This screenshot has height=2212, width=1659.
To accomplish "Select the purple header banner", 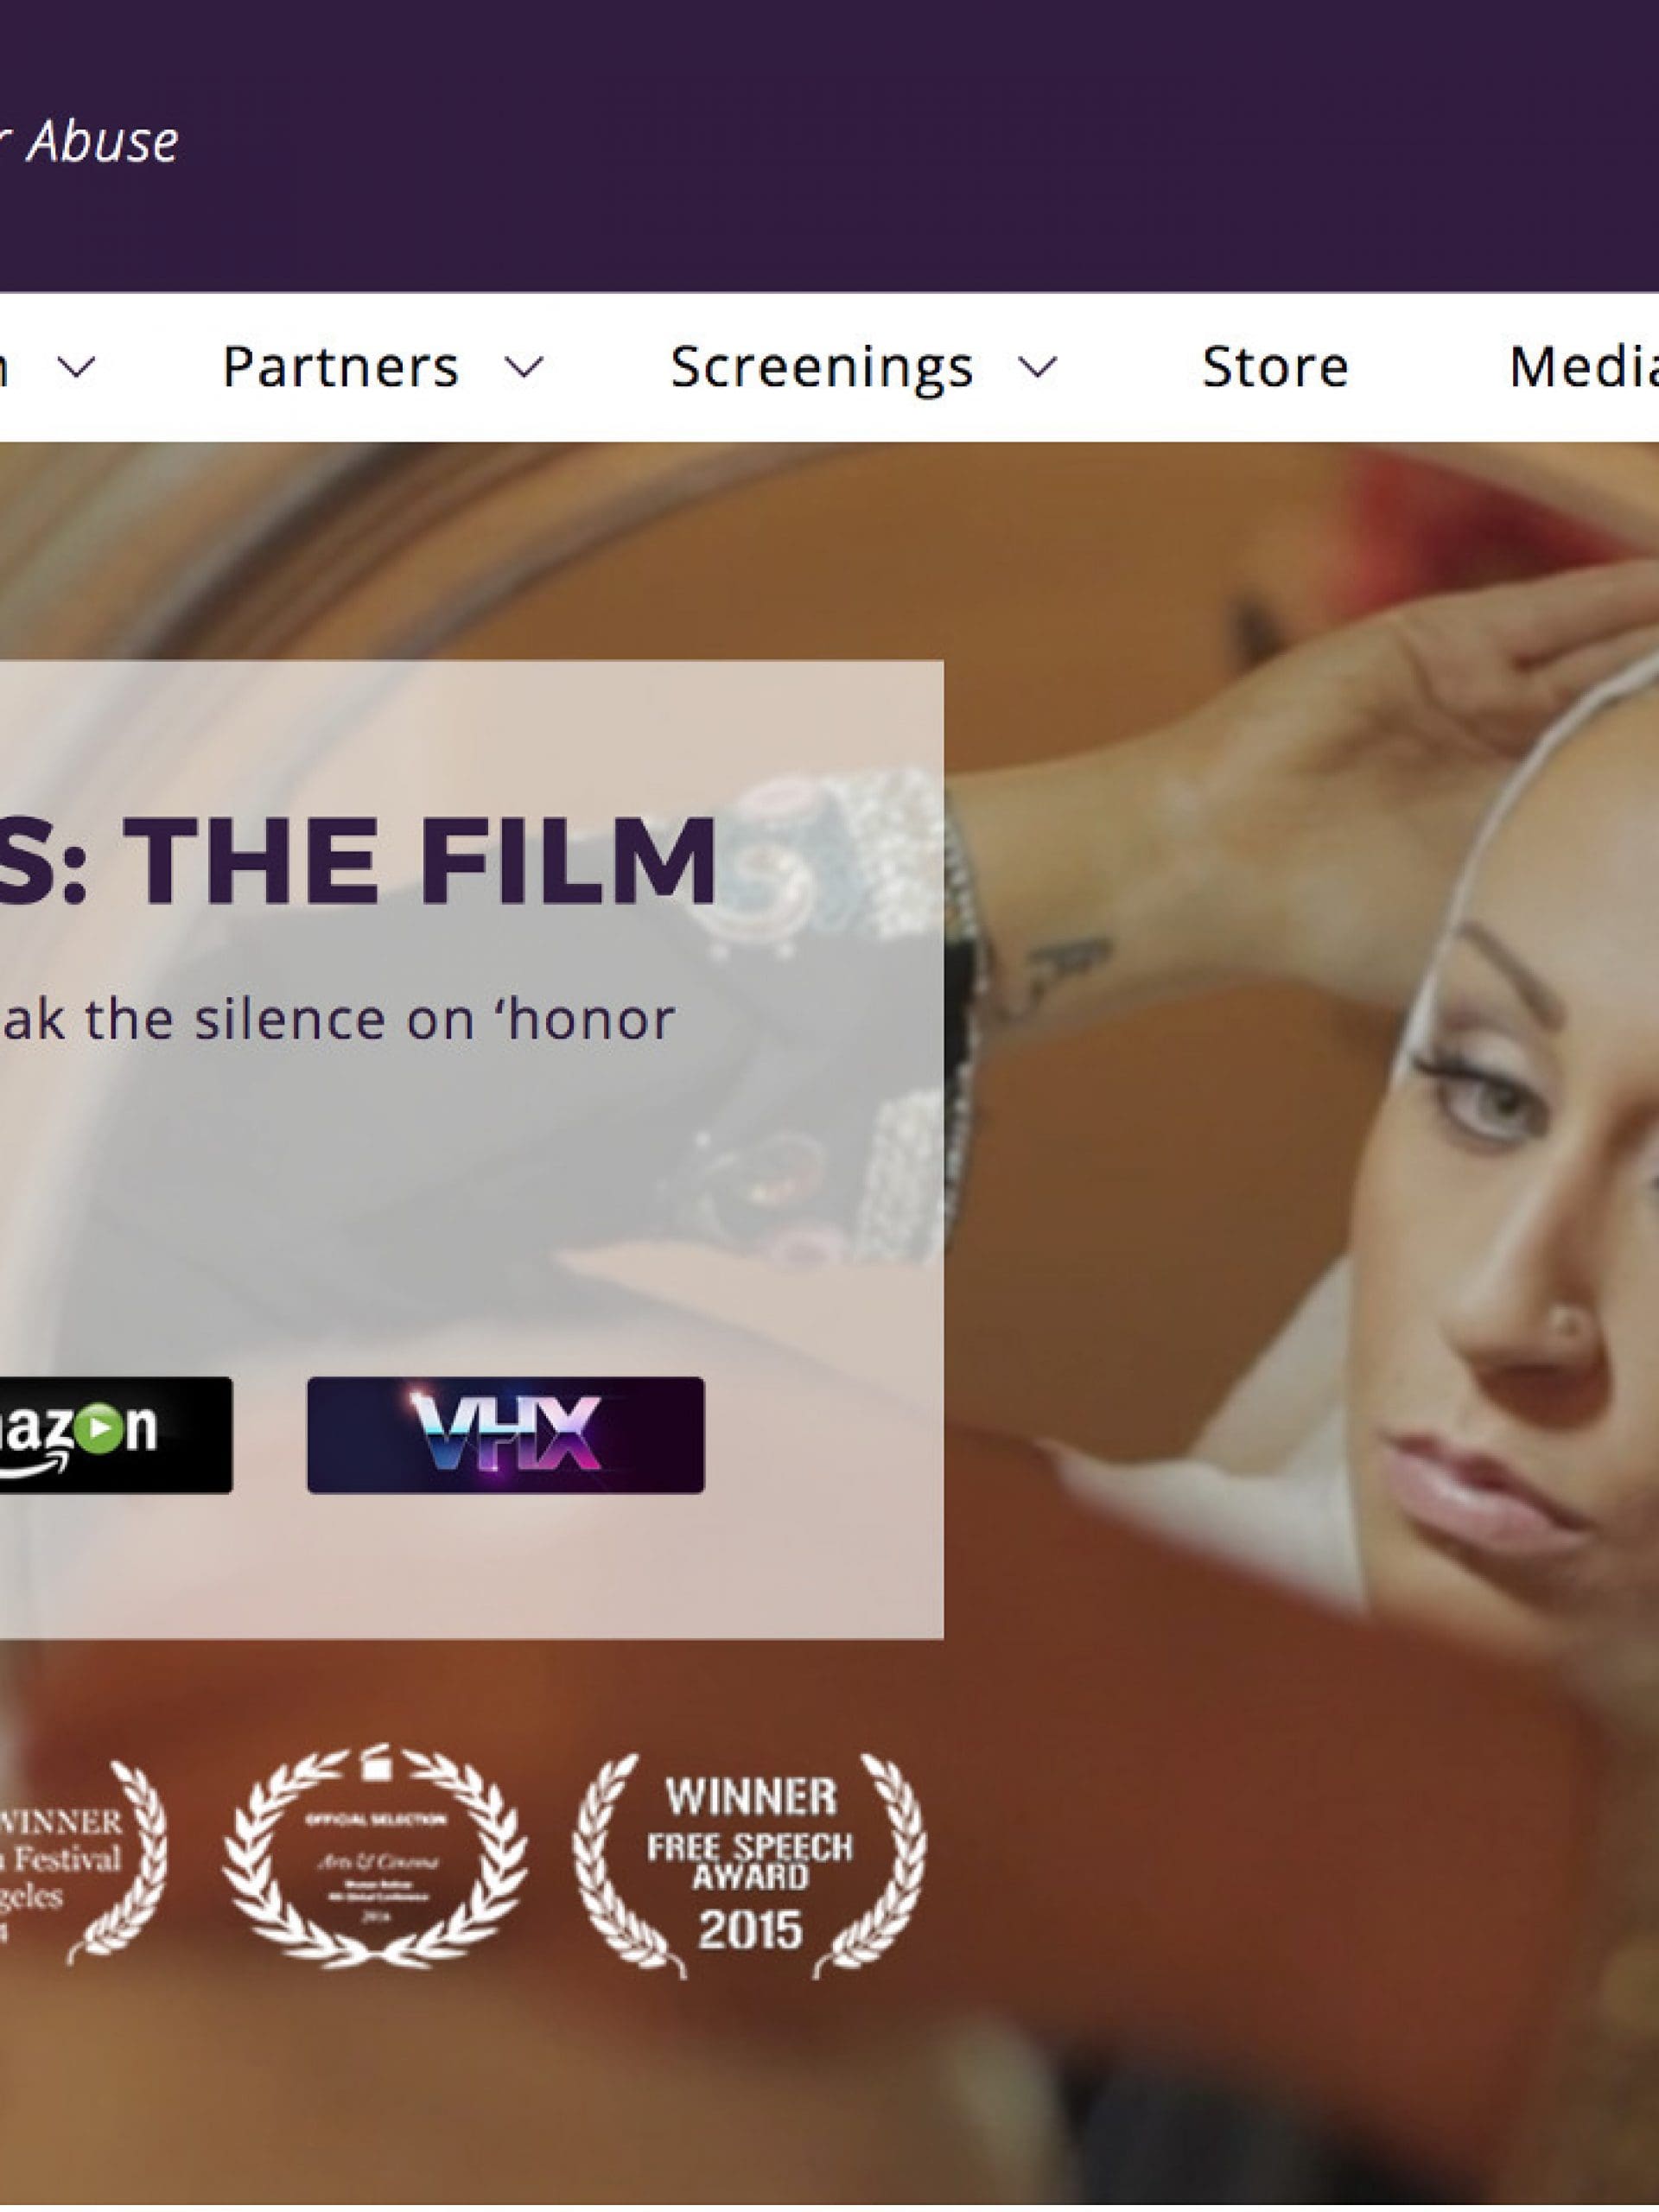I will [829, 146].
